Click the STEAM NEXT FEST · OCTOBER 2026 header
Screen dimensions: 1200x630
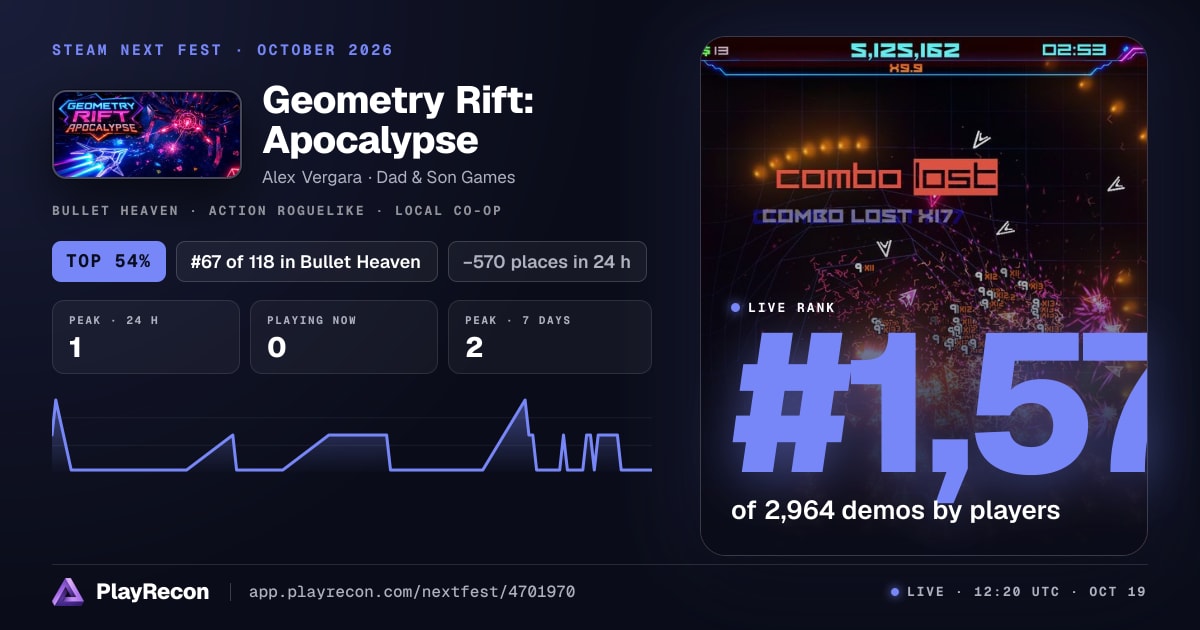point(222,50)
